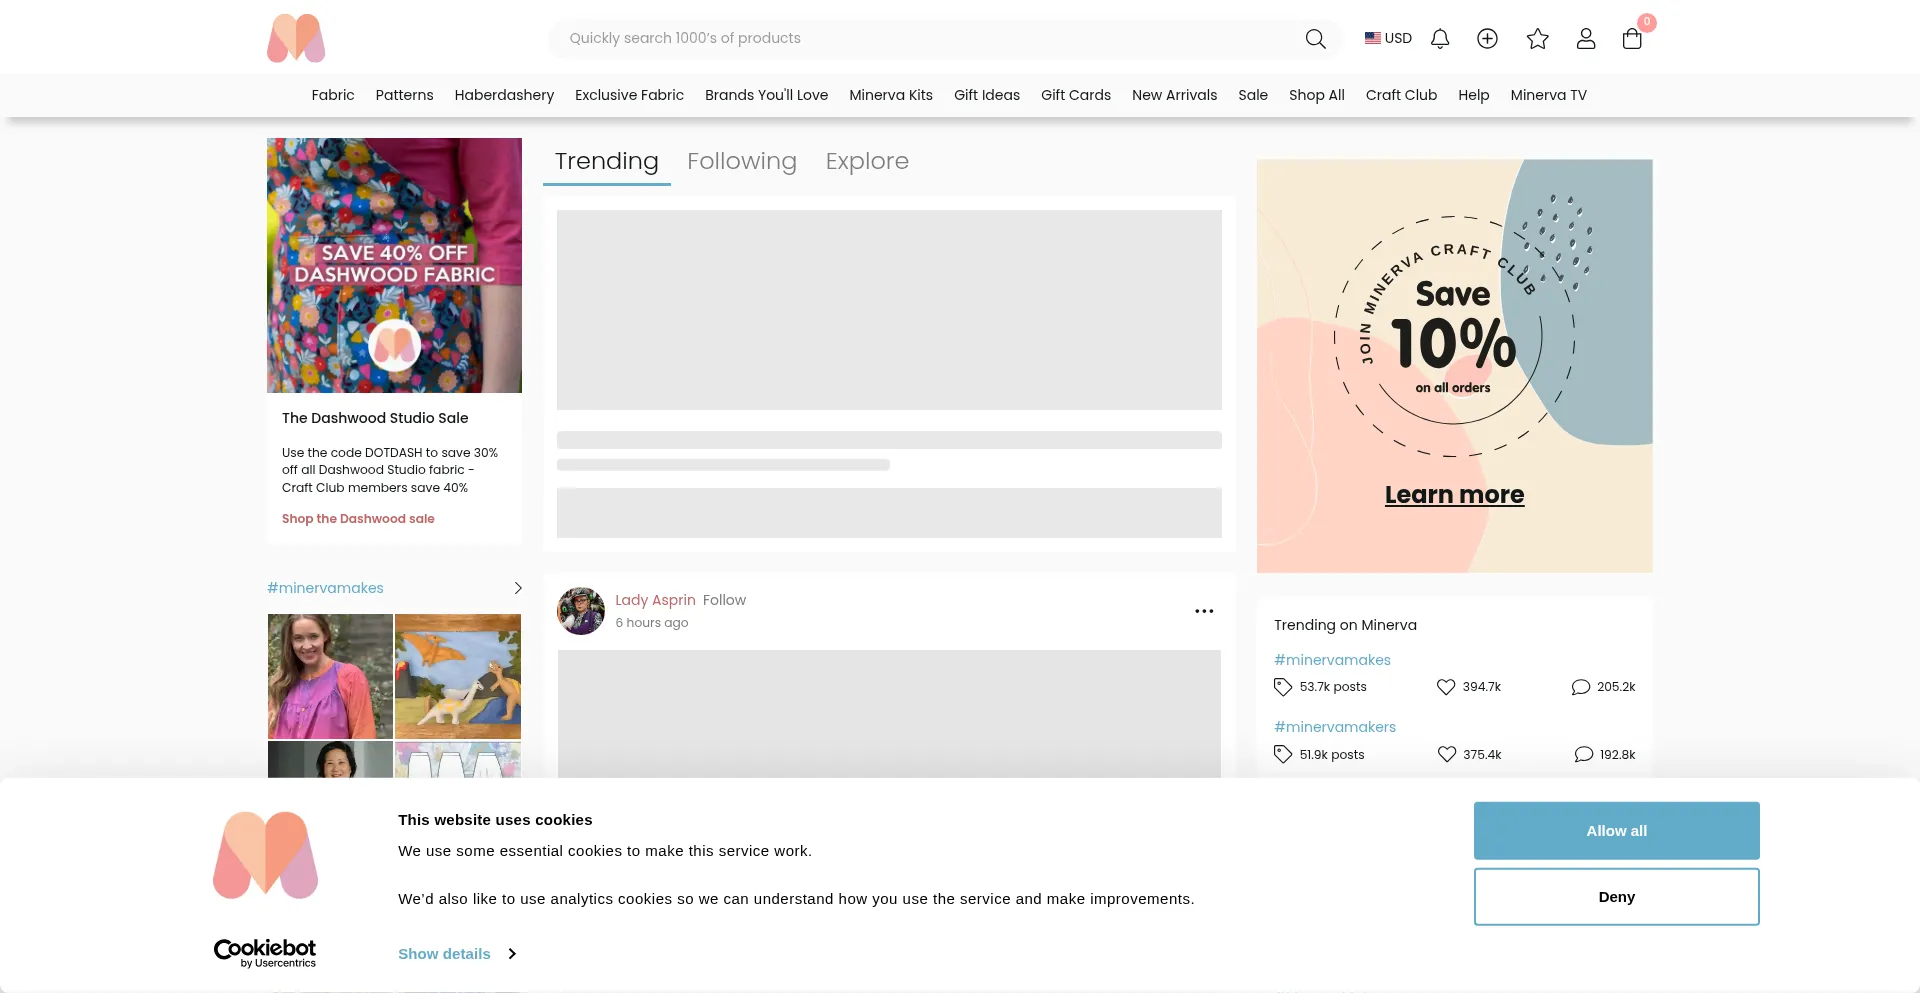Viewport: 1920px width, 993px height.
Task: Click the Shop the Dashwood sale link
Action: coord(358,519)
